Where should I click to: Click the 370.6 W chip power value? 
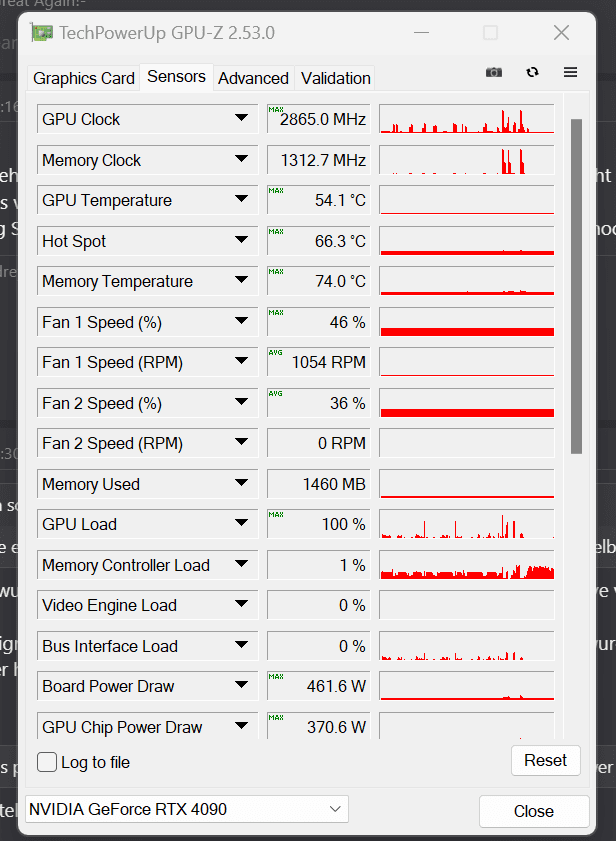(x=319, y=726)
